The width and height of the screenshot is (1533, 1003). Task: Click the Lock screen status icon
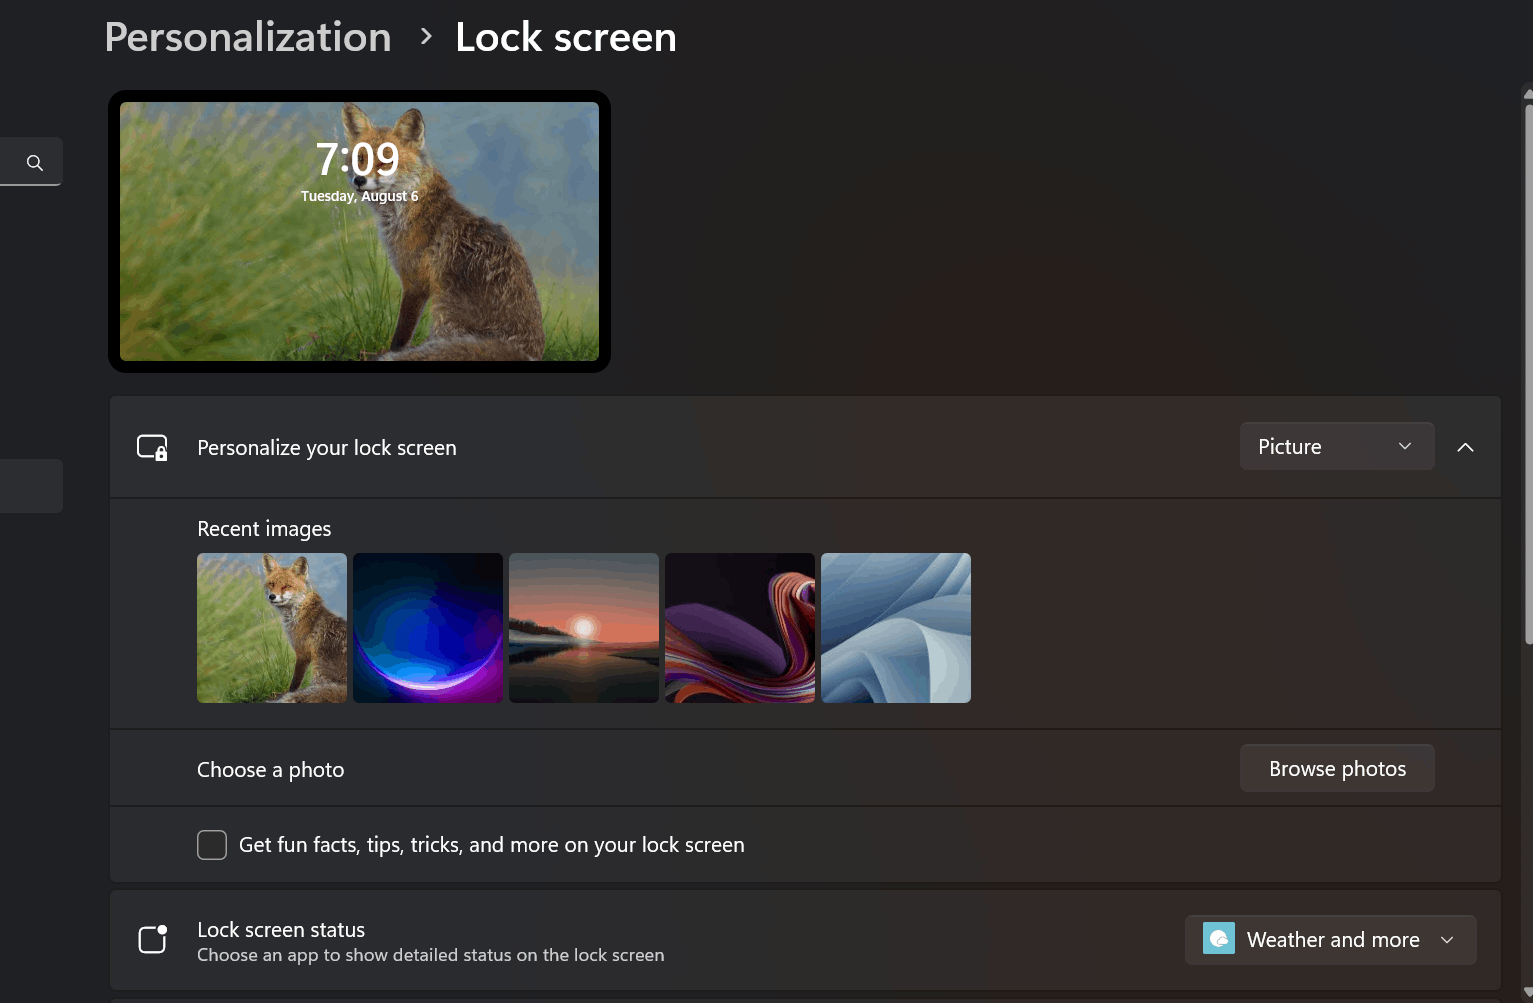pyautogui.click(x=152, y=939)
